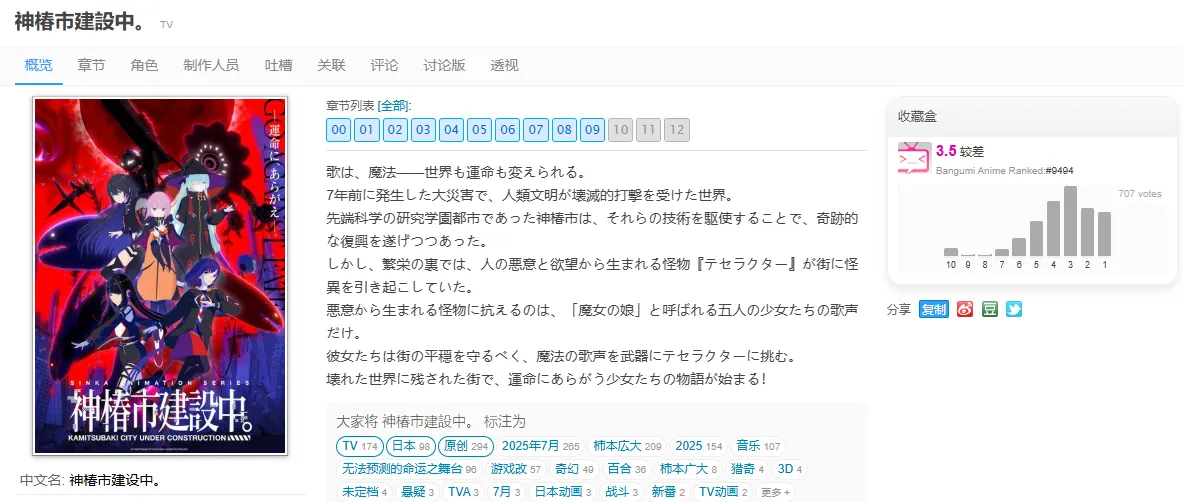This screenshot has height=502, width=1183.
Task: Click the TV动画 2 tag
Action: pos(724,492)
